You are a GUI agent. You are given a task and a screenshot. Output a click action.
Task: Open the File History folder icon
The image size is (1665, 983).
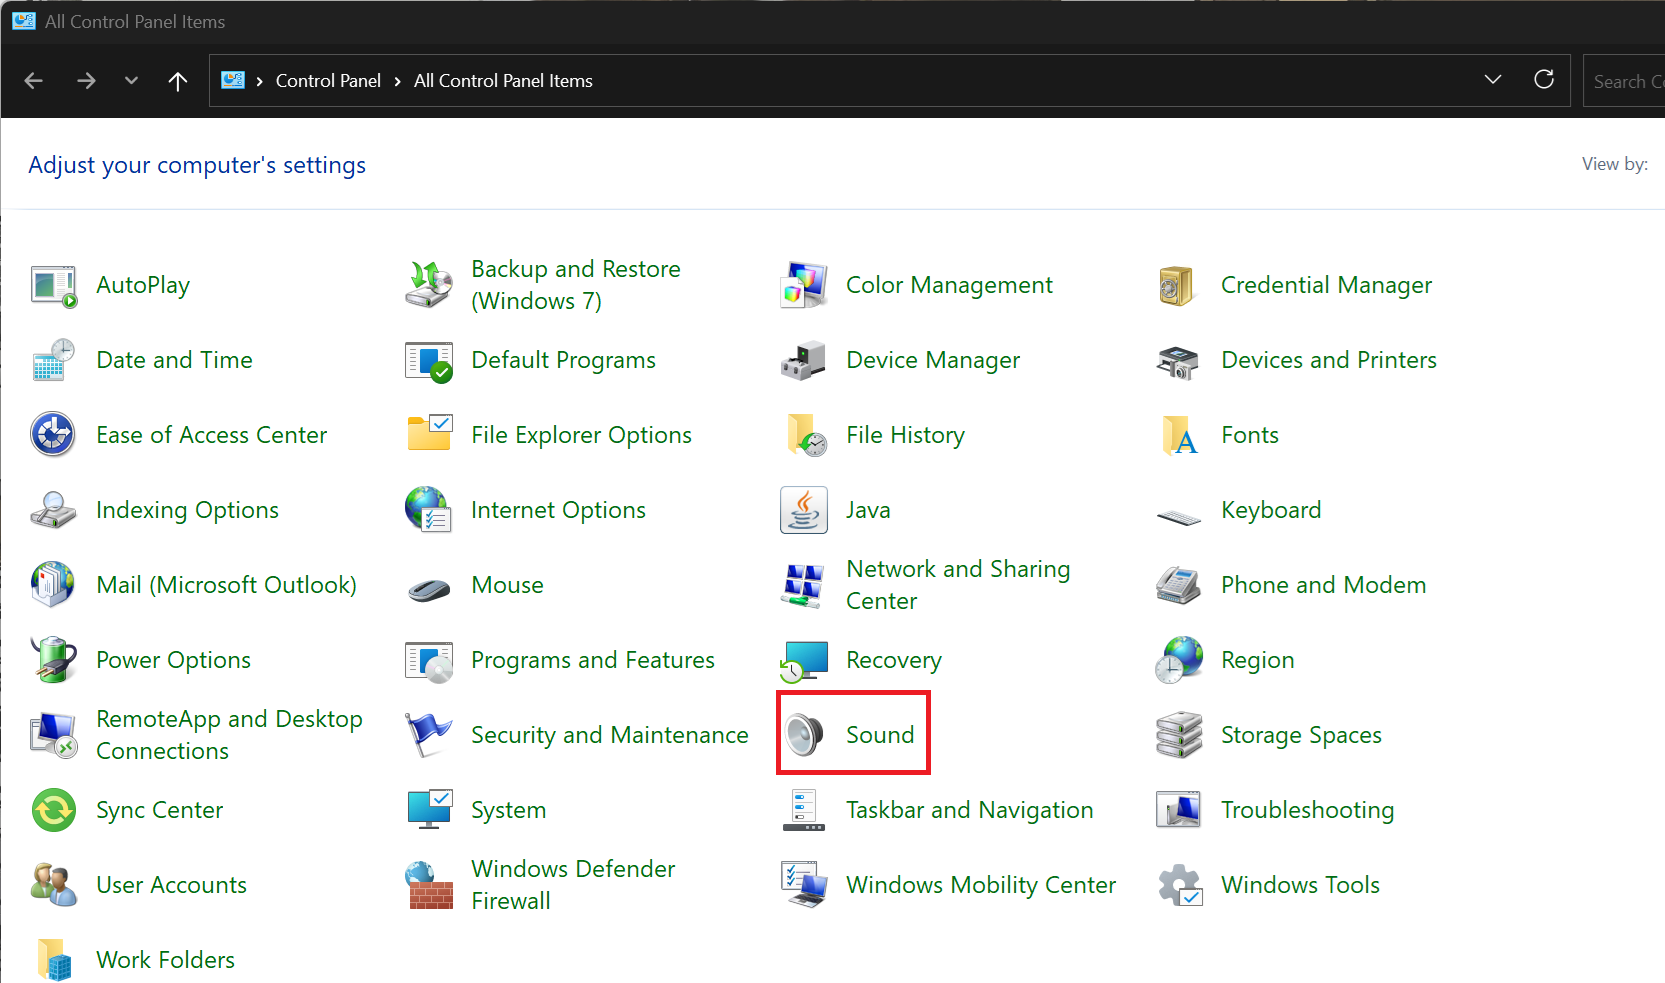click(x=806, y=435)
